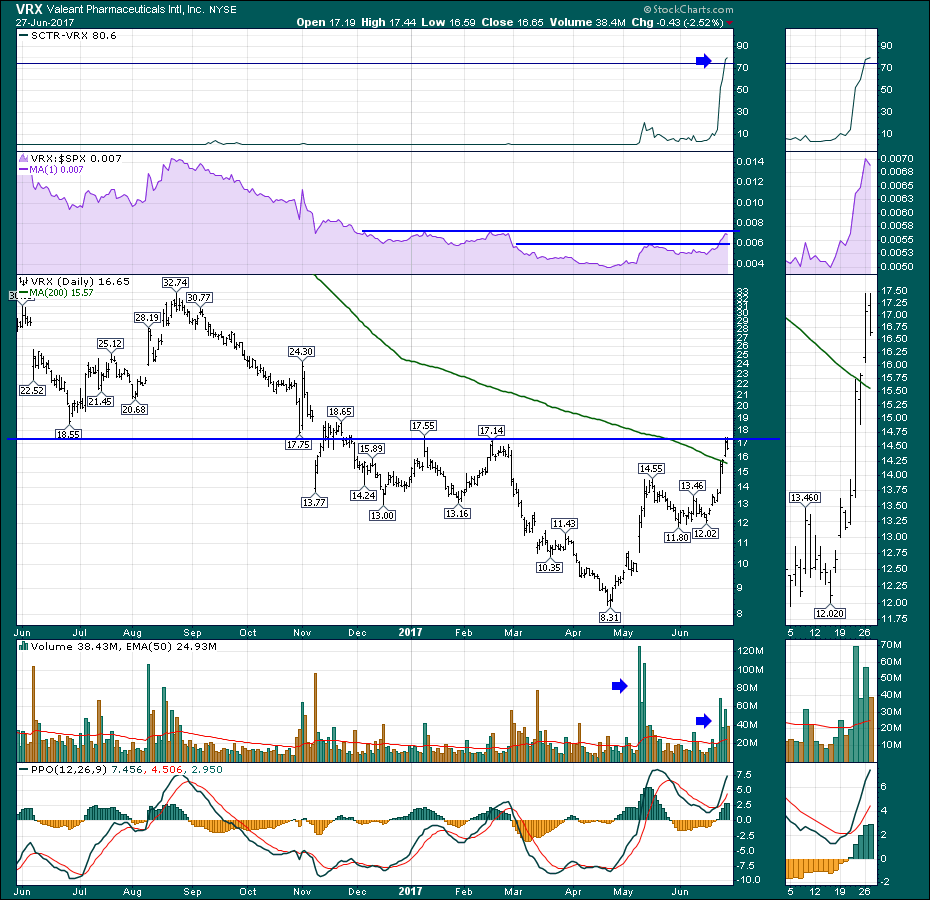This screenshot has width=930, height=900.
Task: Click the 20.68 price label
Action: [134, 409]
